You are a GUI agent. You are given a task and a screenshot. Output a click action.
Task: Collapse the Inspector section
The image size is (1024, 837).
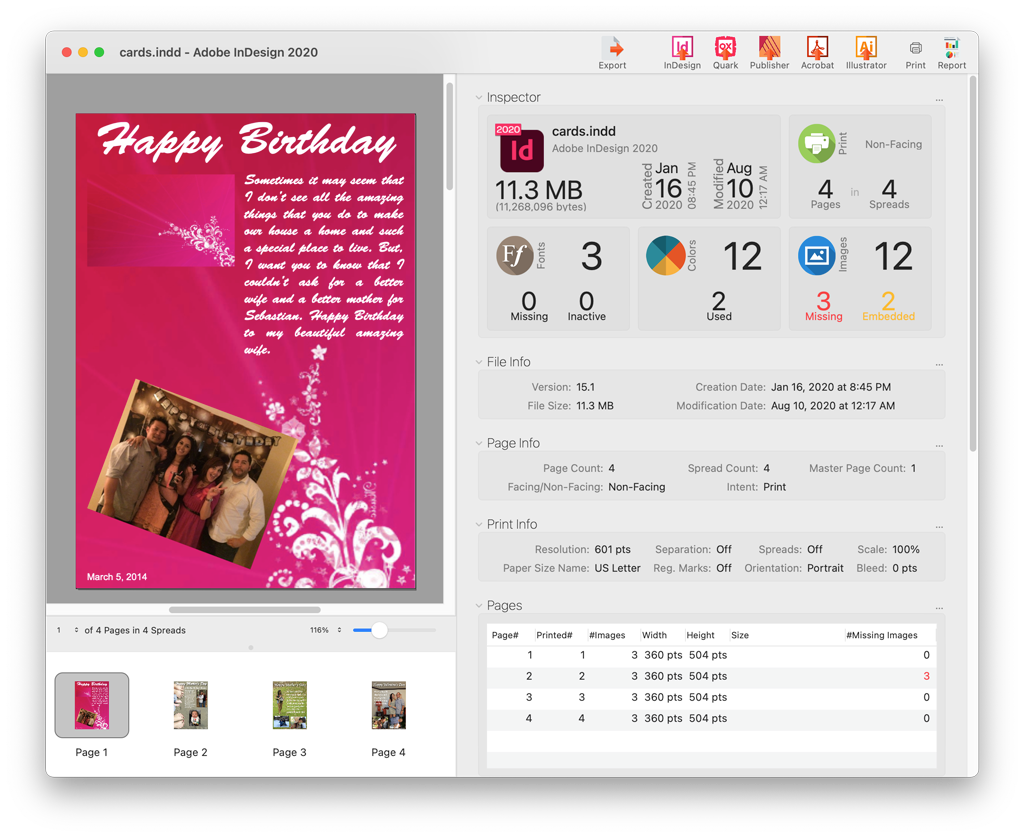point(479,97)
